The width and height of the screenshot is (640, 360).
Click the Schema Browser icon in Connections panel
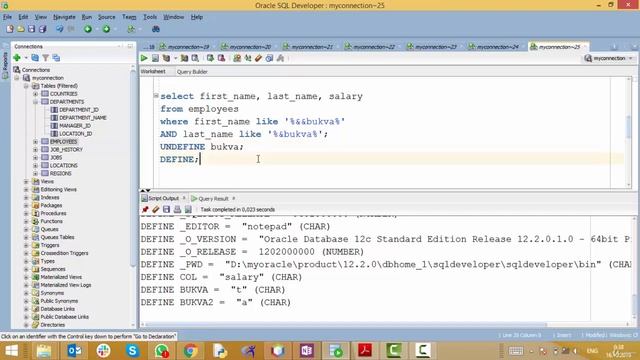coord(56,58)
